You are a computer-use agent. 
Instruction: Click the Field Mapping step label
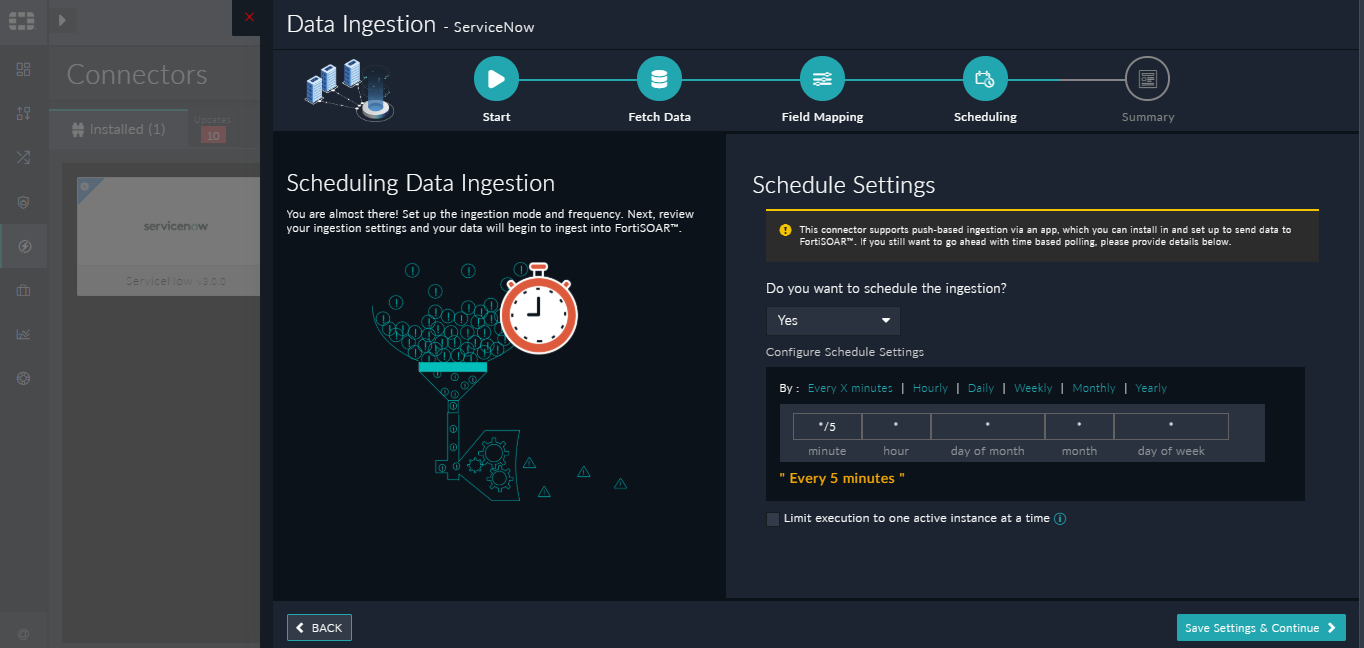(822, 117)
